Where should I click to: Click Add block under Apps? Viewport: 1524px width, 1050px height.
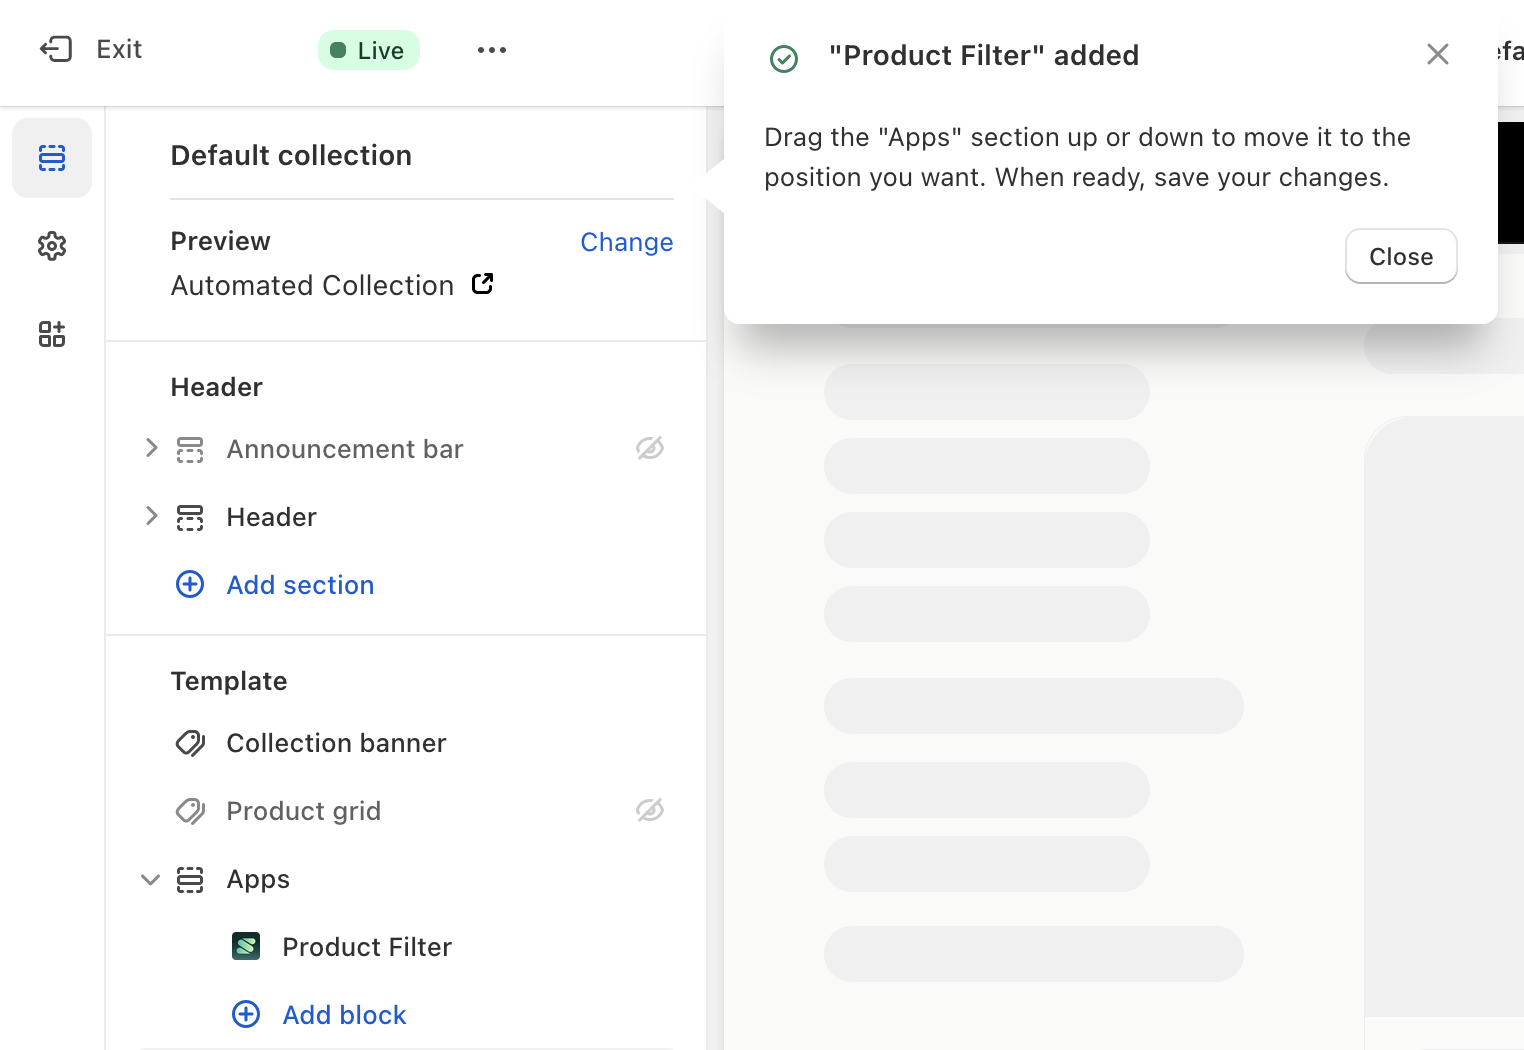coord(344,1015)
